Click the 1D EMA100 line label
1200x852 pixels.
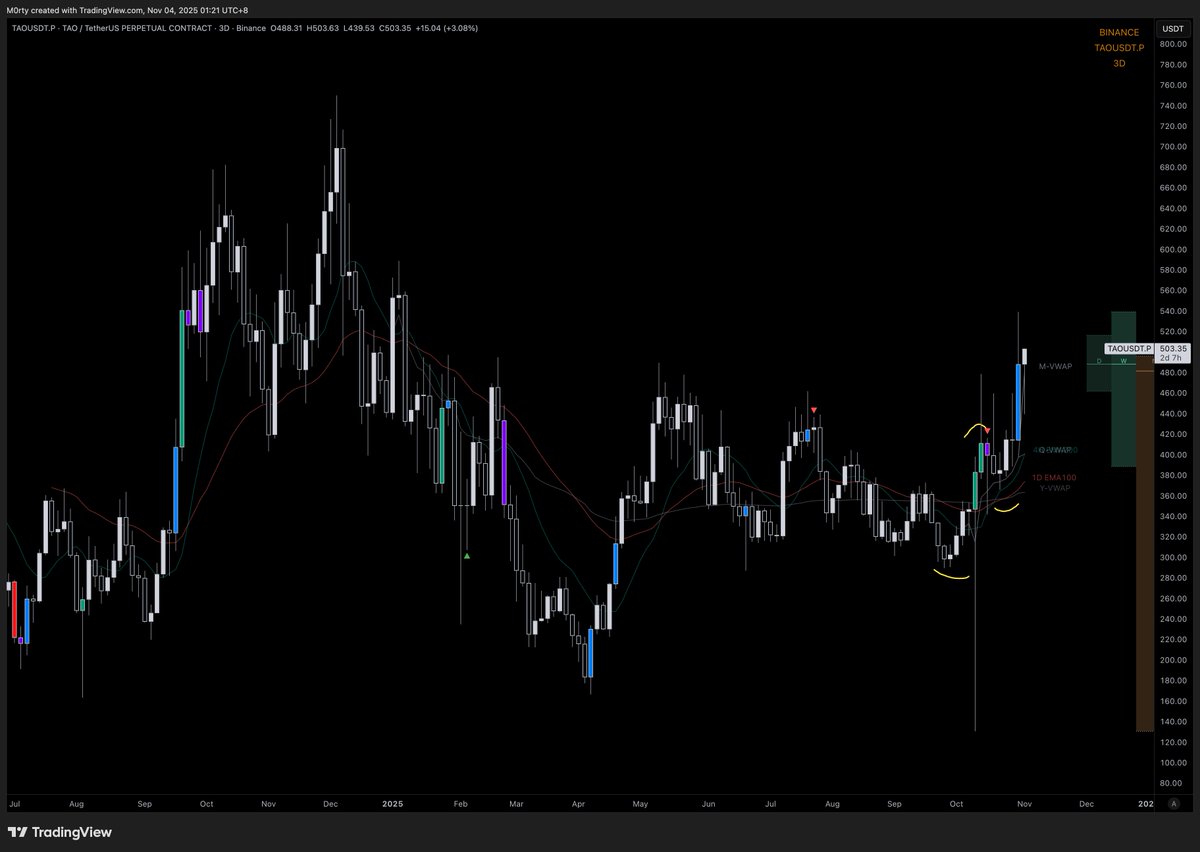tap(1053, 478)
